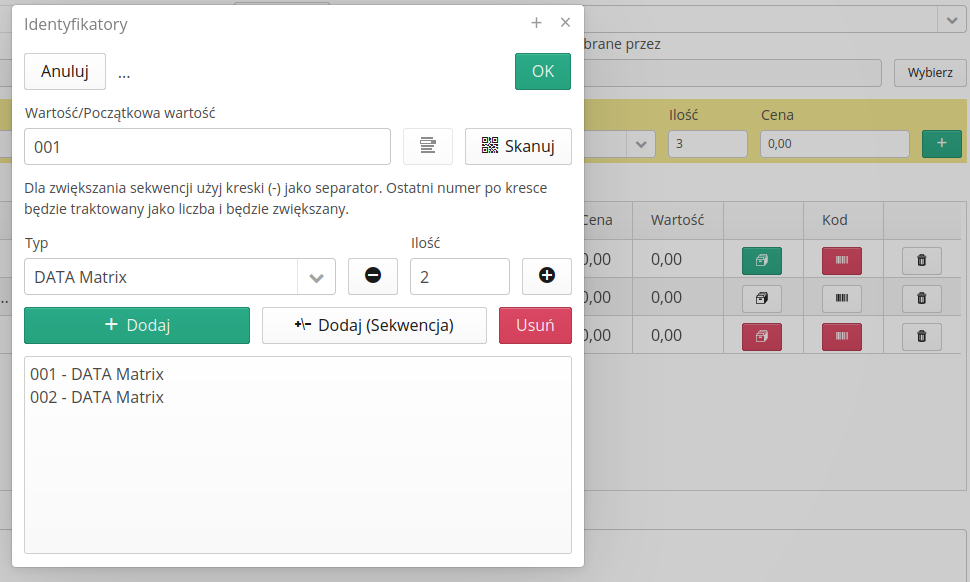Click the white barcode icon in second row
This screenshot has height=582, width=970.
[841, 298]
